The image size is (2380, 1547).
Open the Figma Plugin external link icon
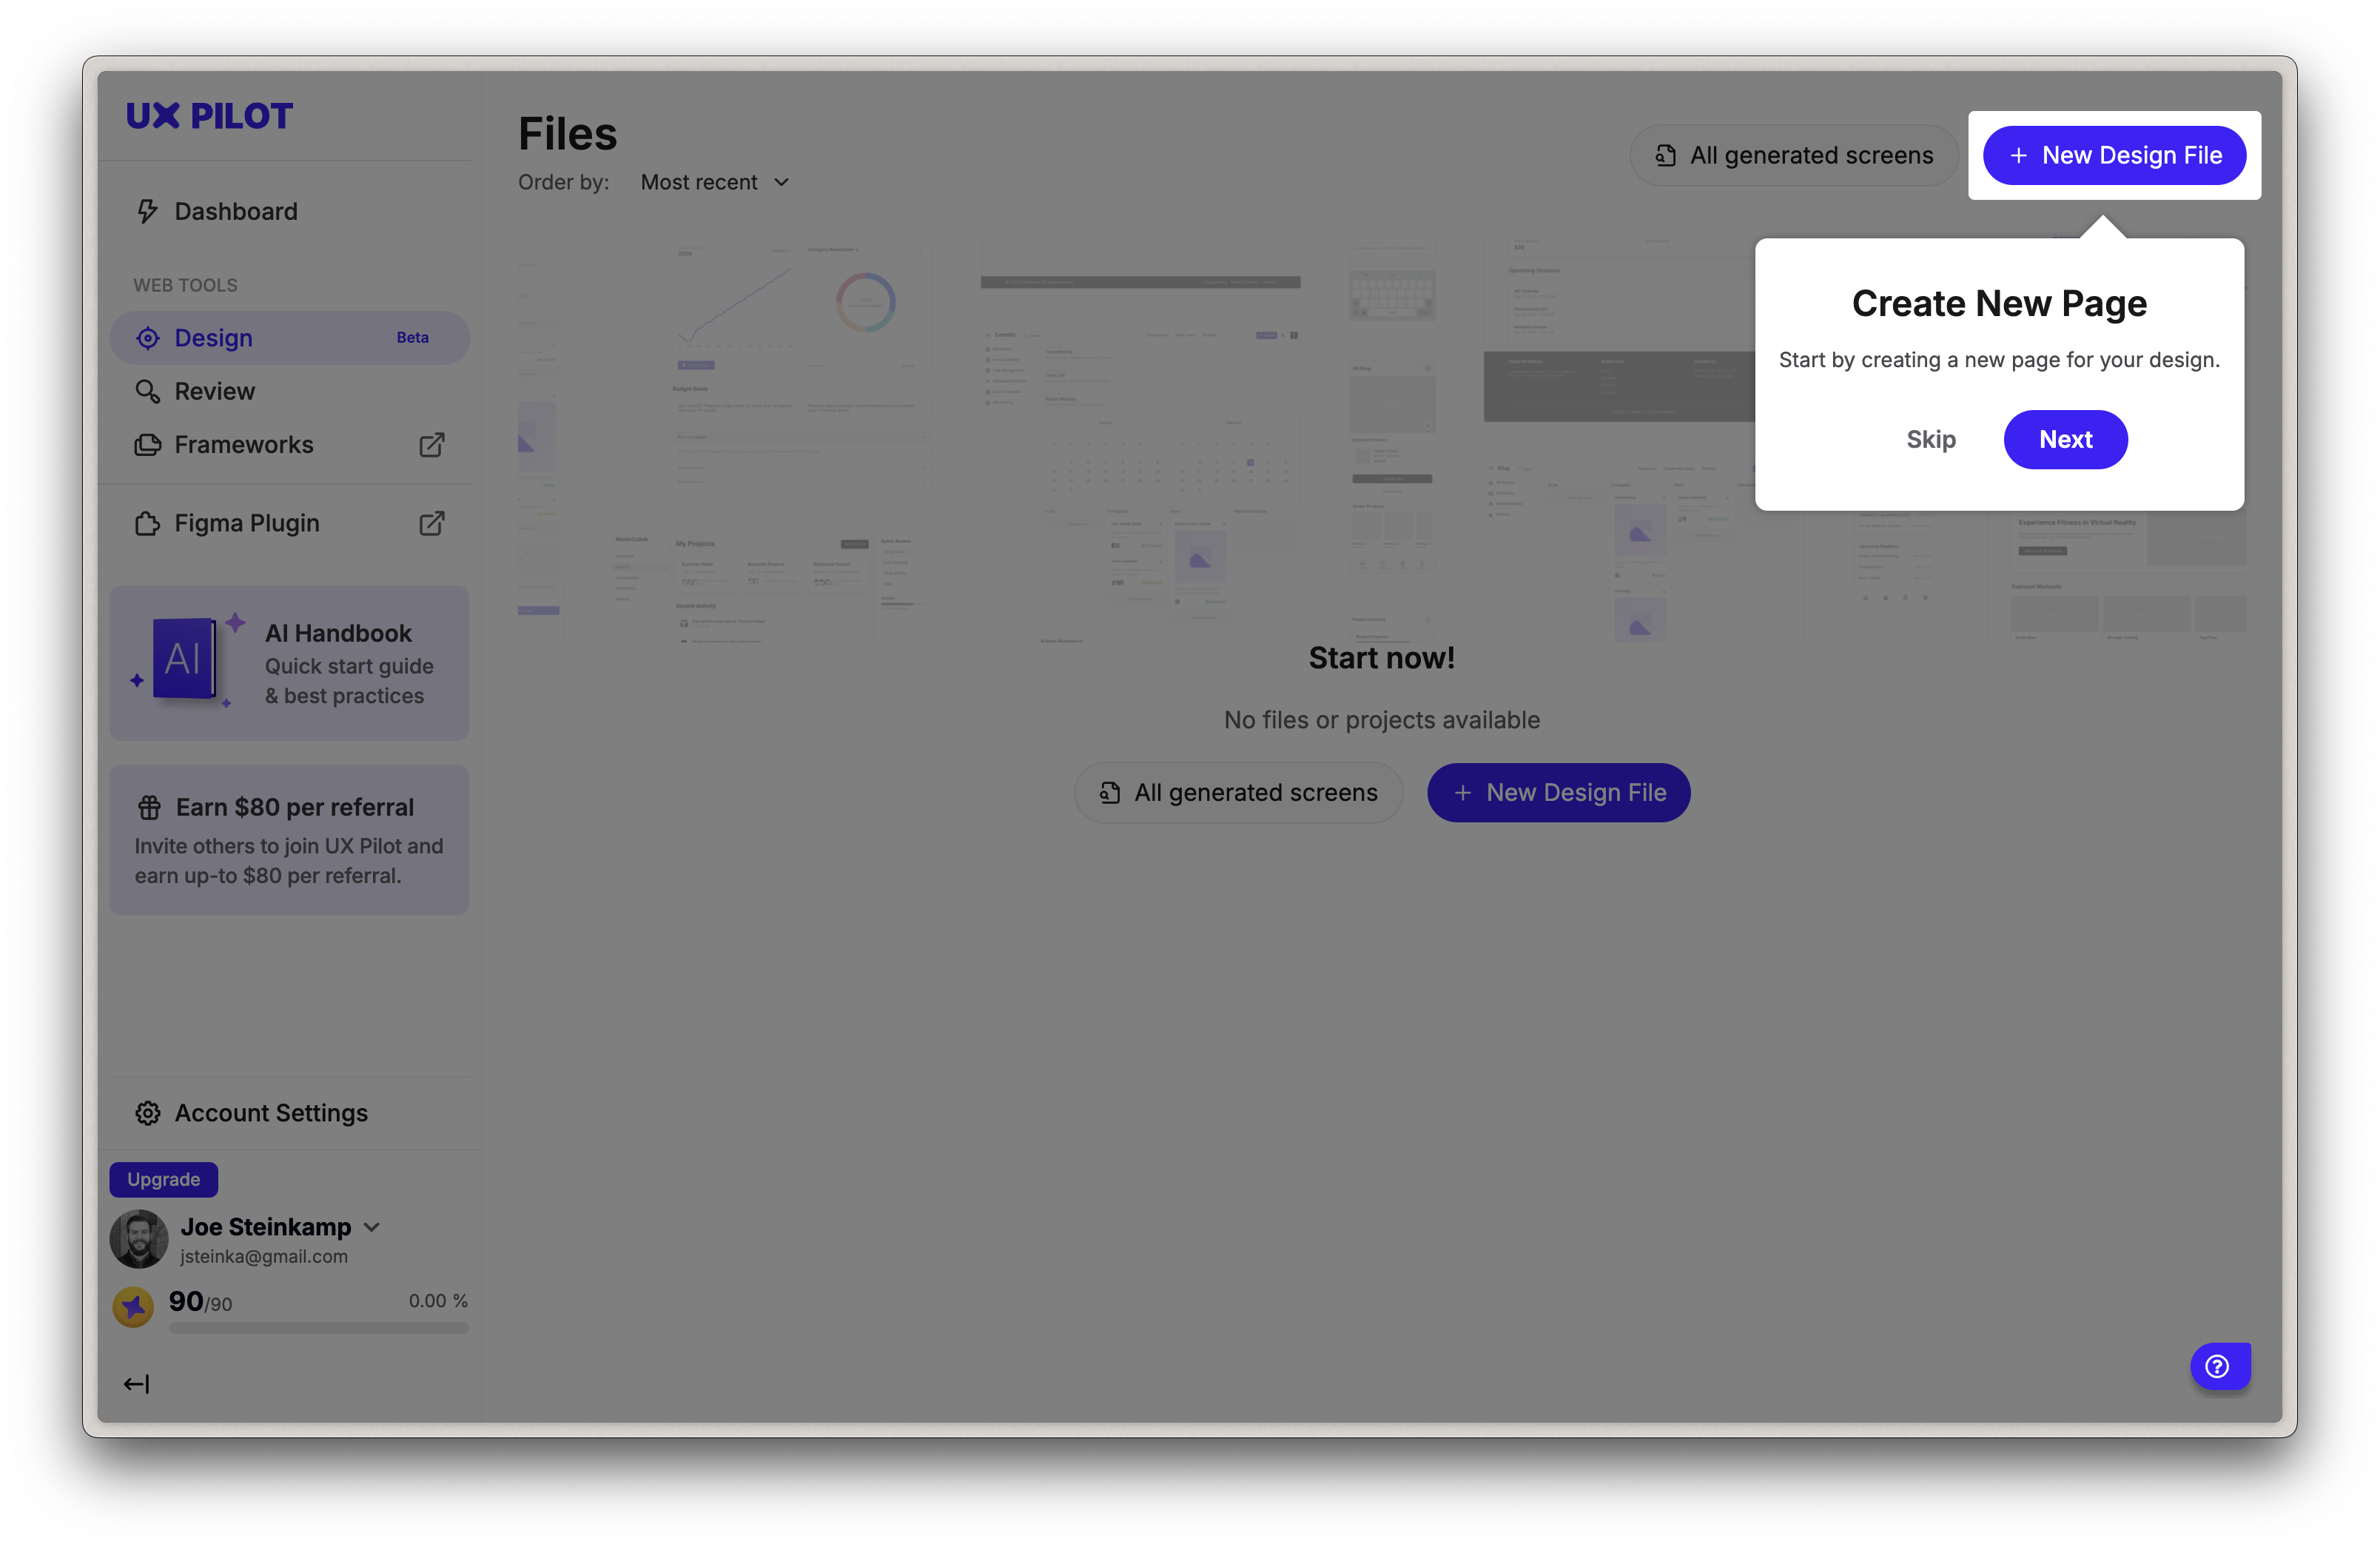pos(431,523)
